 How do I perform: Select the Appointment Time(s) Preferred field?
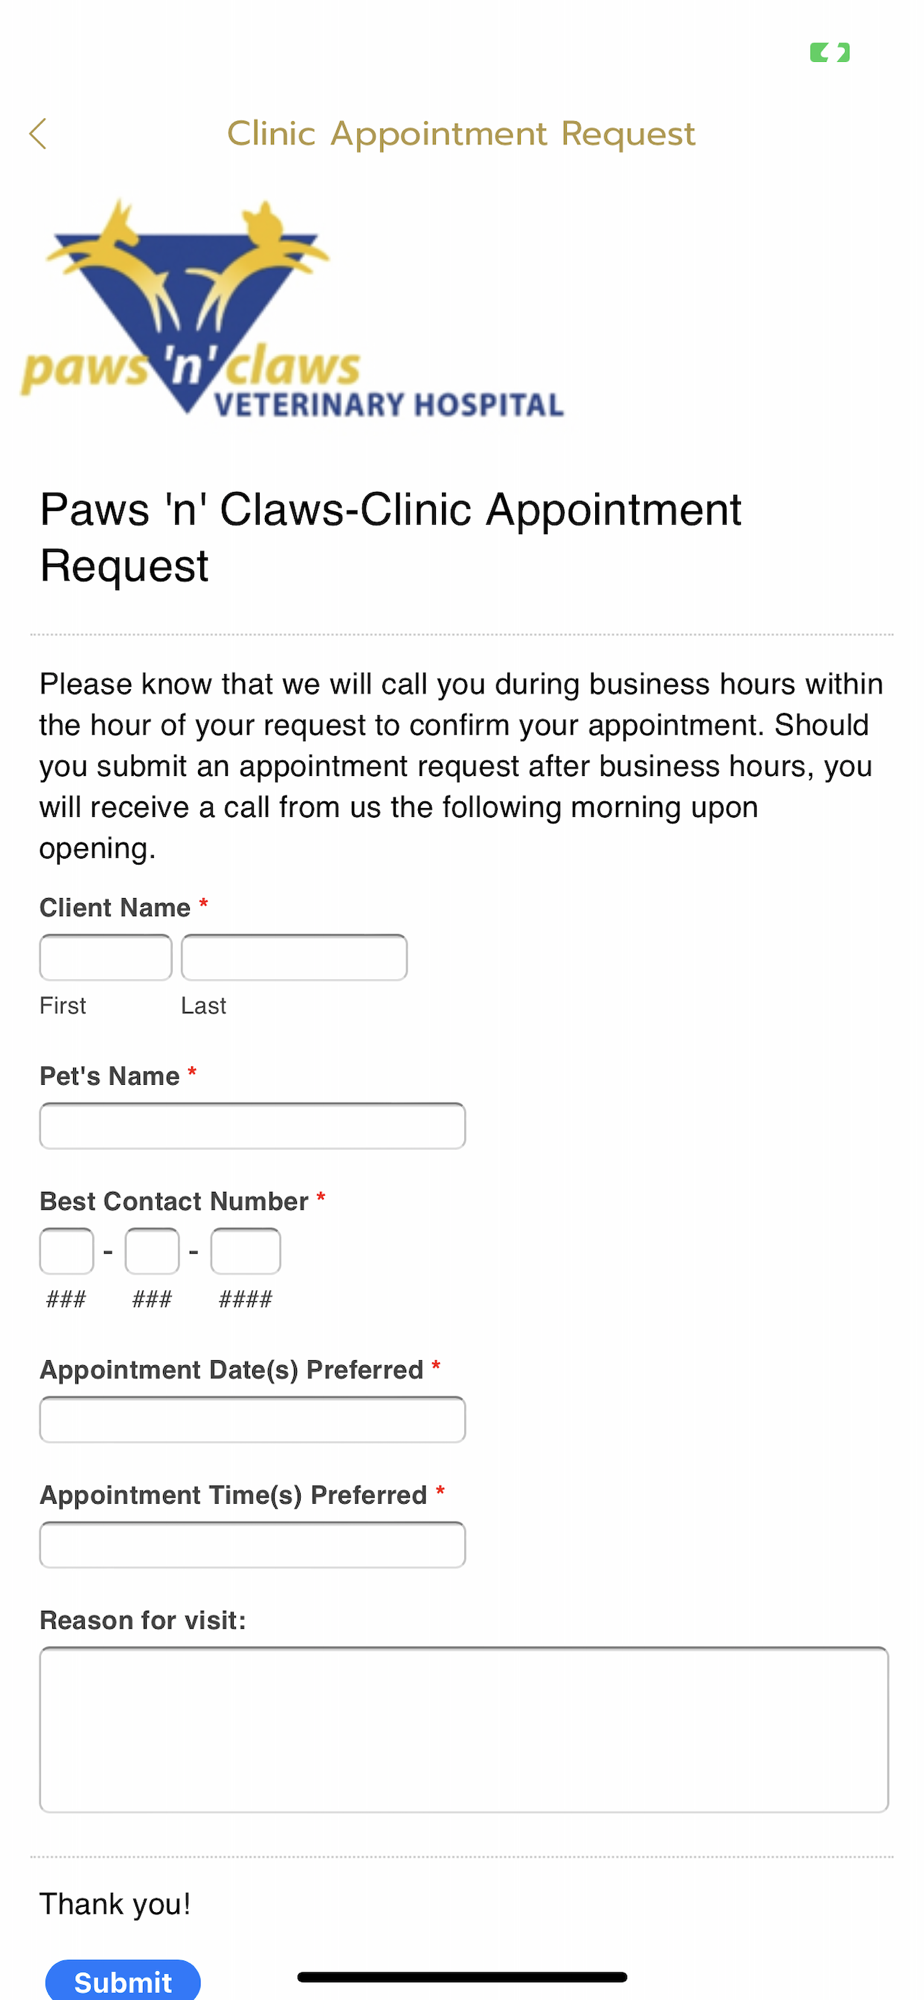252,1545
